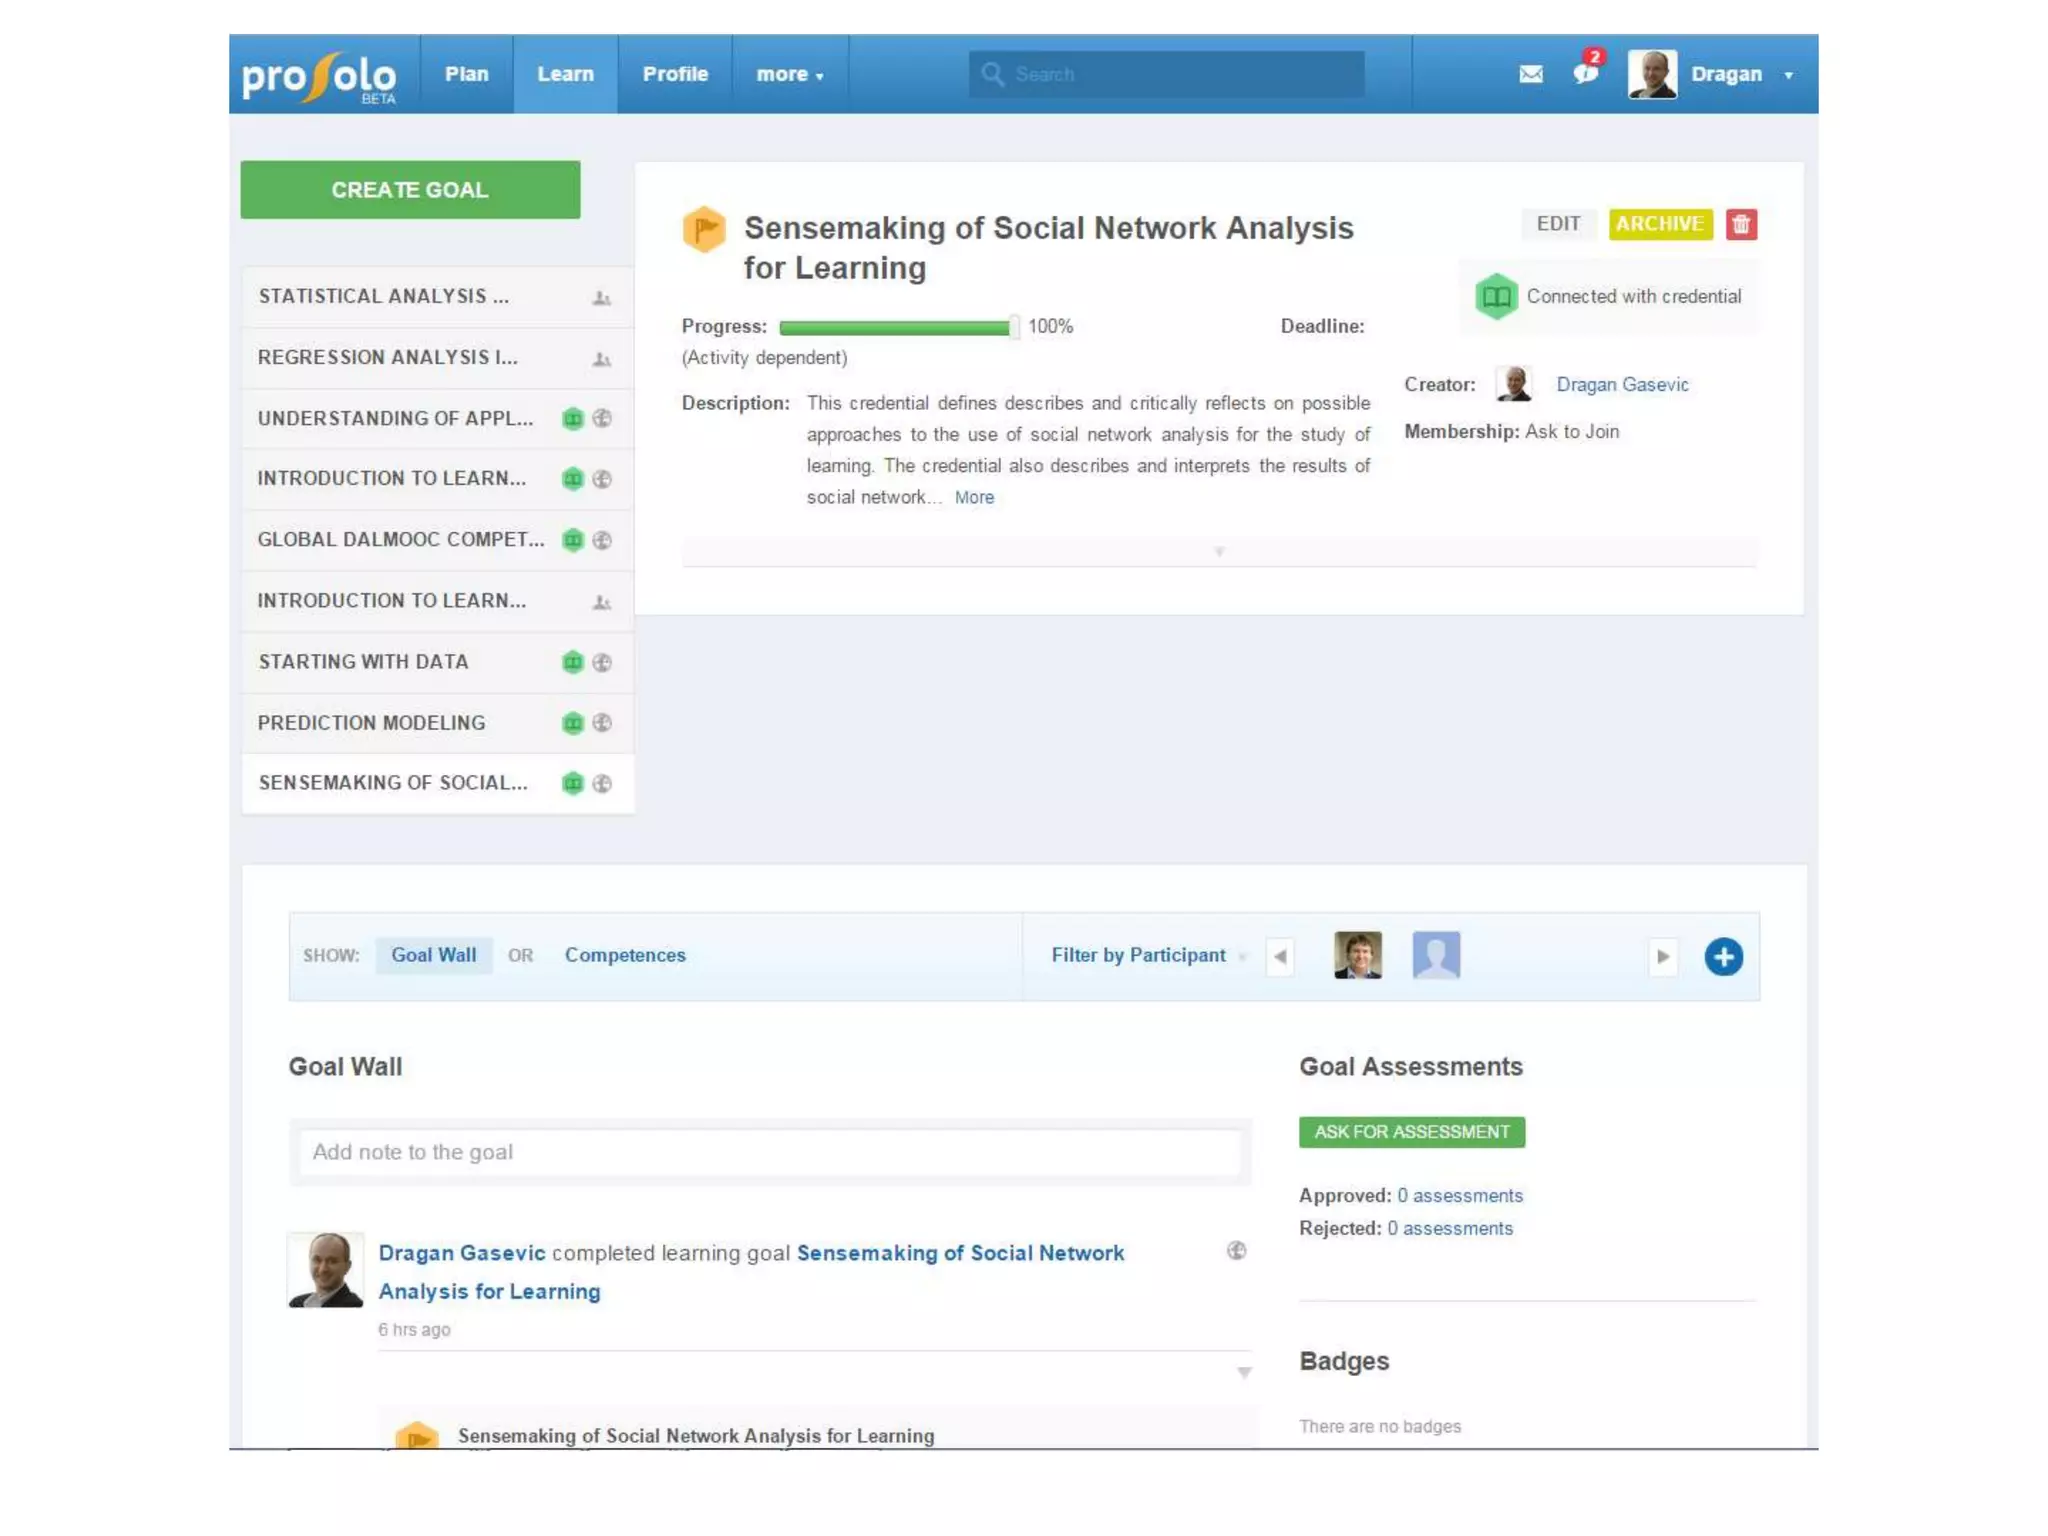Click the orange goal flag icon
The image size is (2048, 1536).
pyautogui.click(x=704, y=229)
